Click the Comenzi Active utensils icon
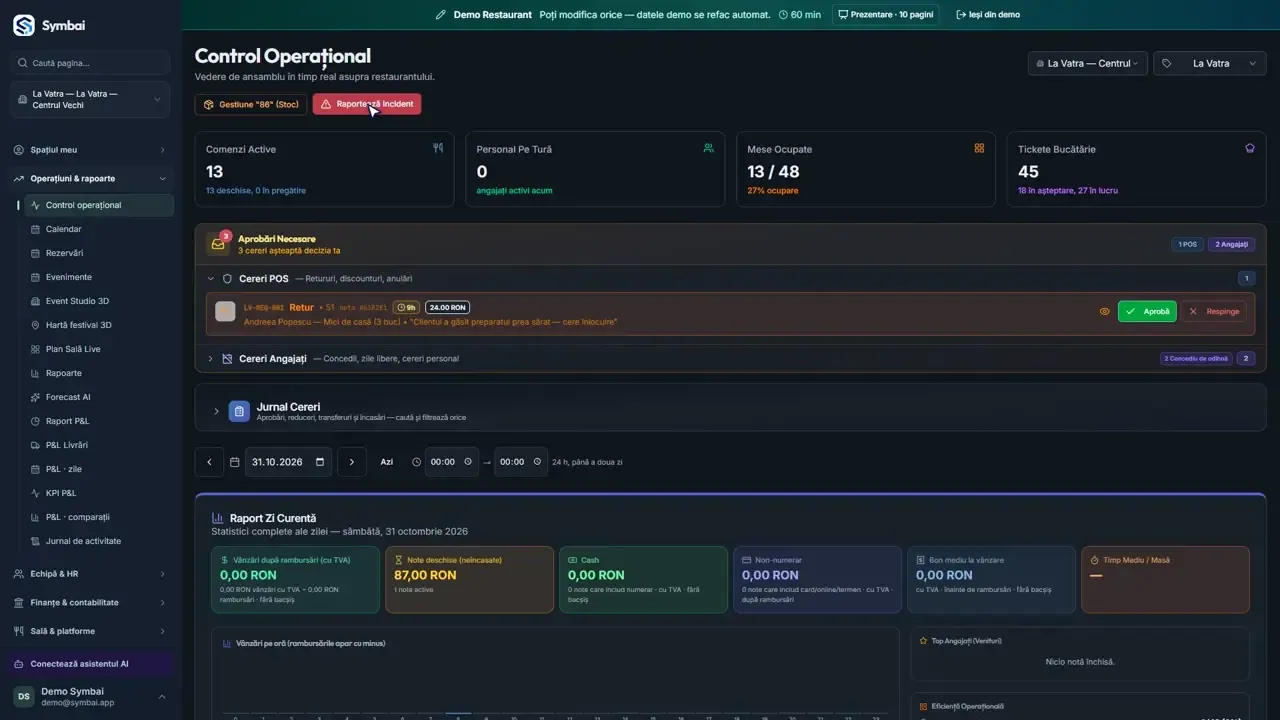 [438, 148]
